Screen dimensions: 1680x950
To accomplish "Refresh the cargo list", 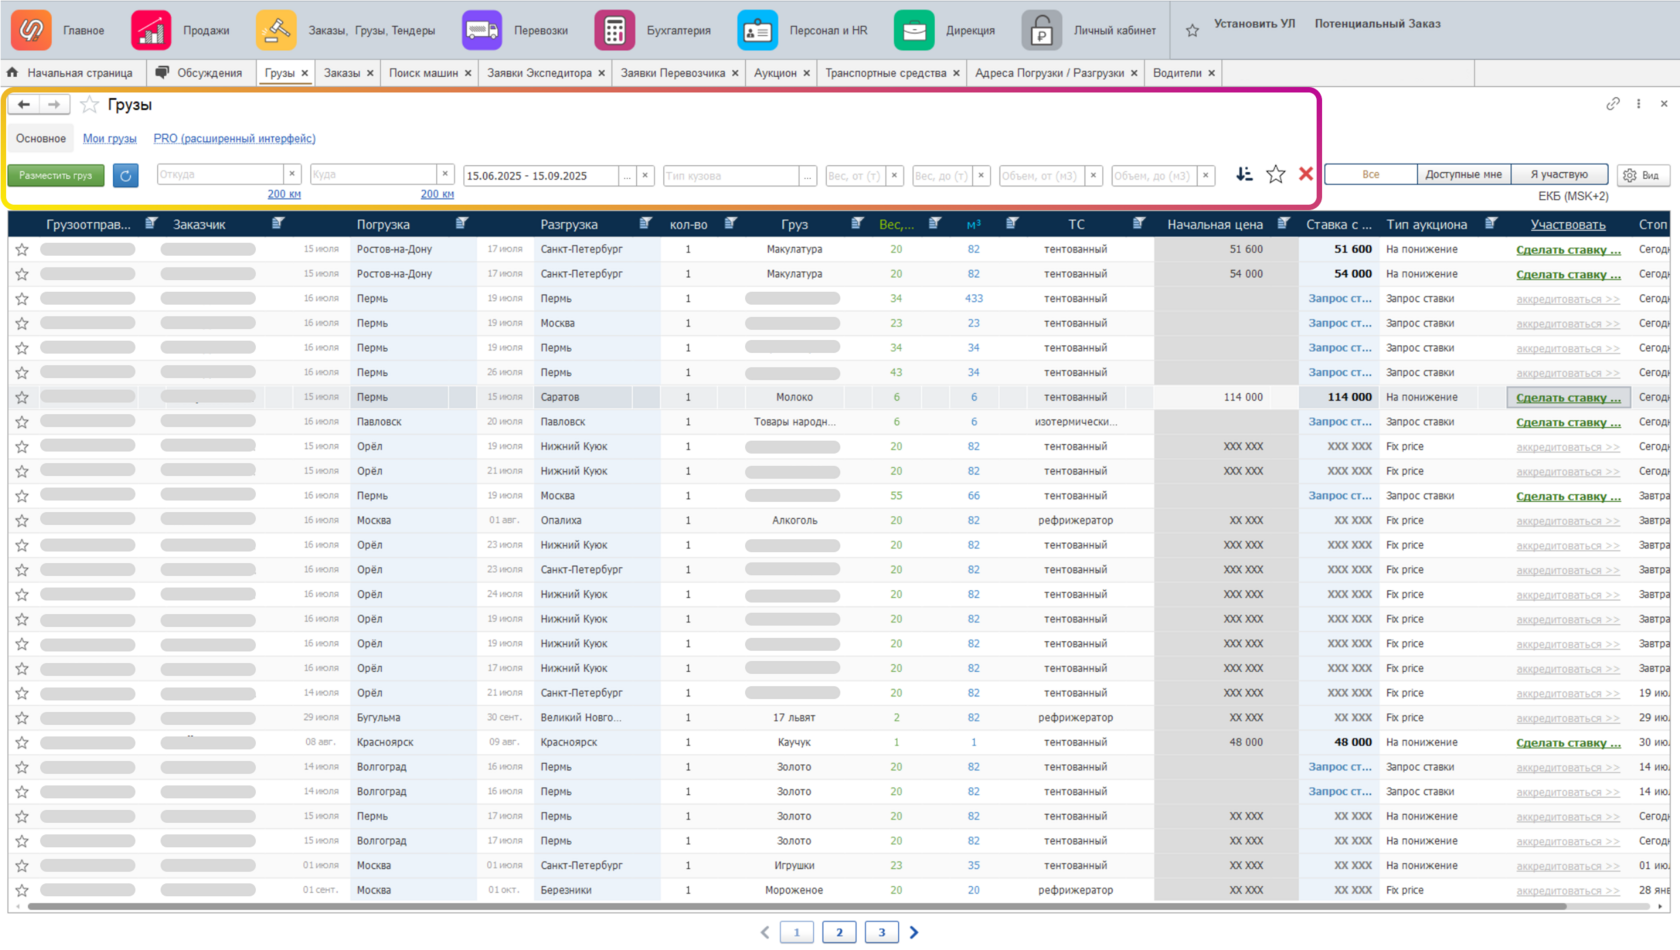I will 125,175.
